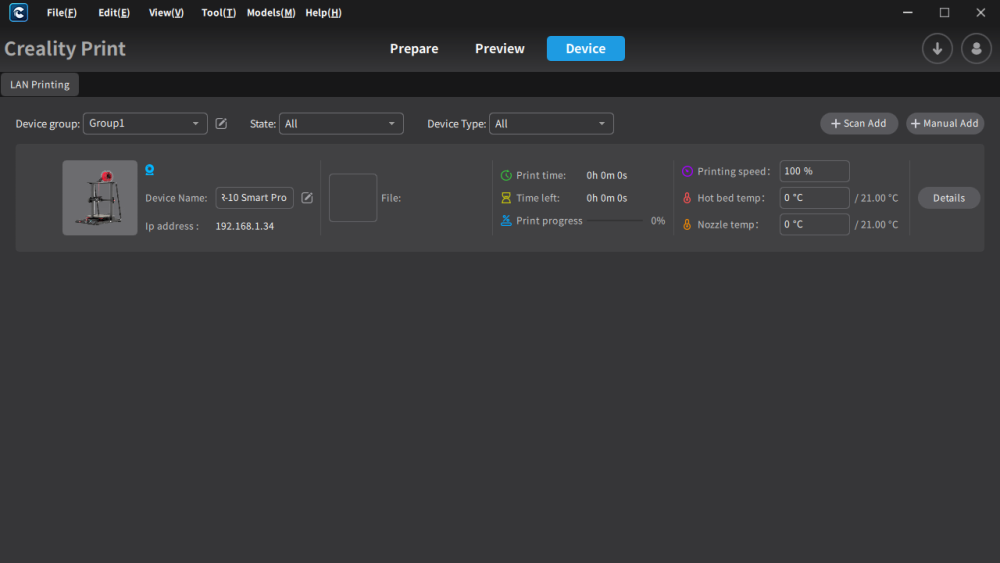
Task: Switch to the Prepare tab
Action: coord(414,48)
